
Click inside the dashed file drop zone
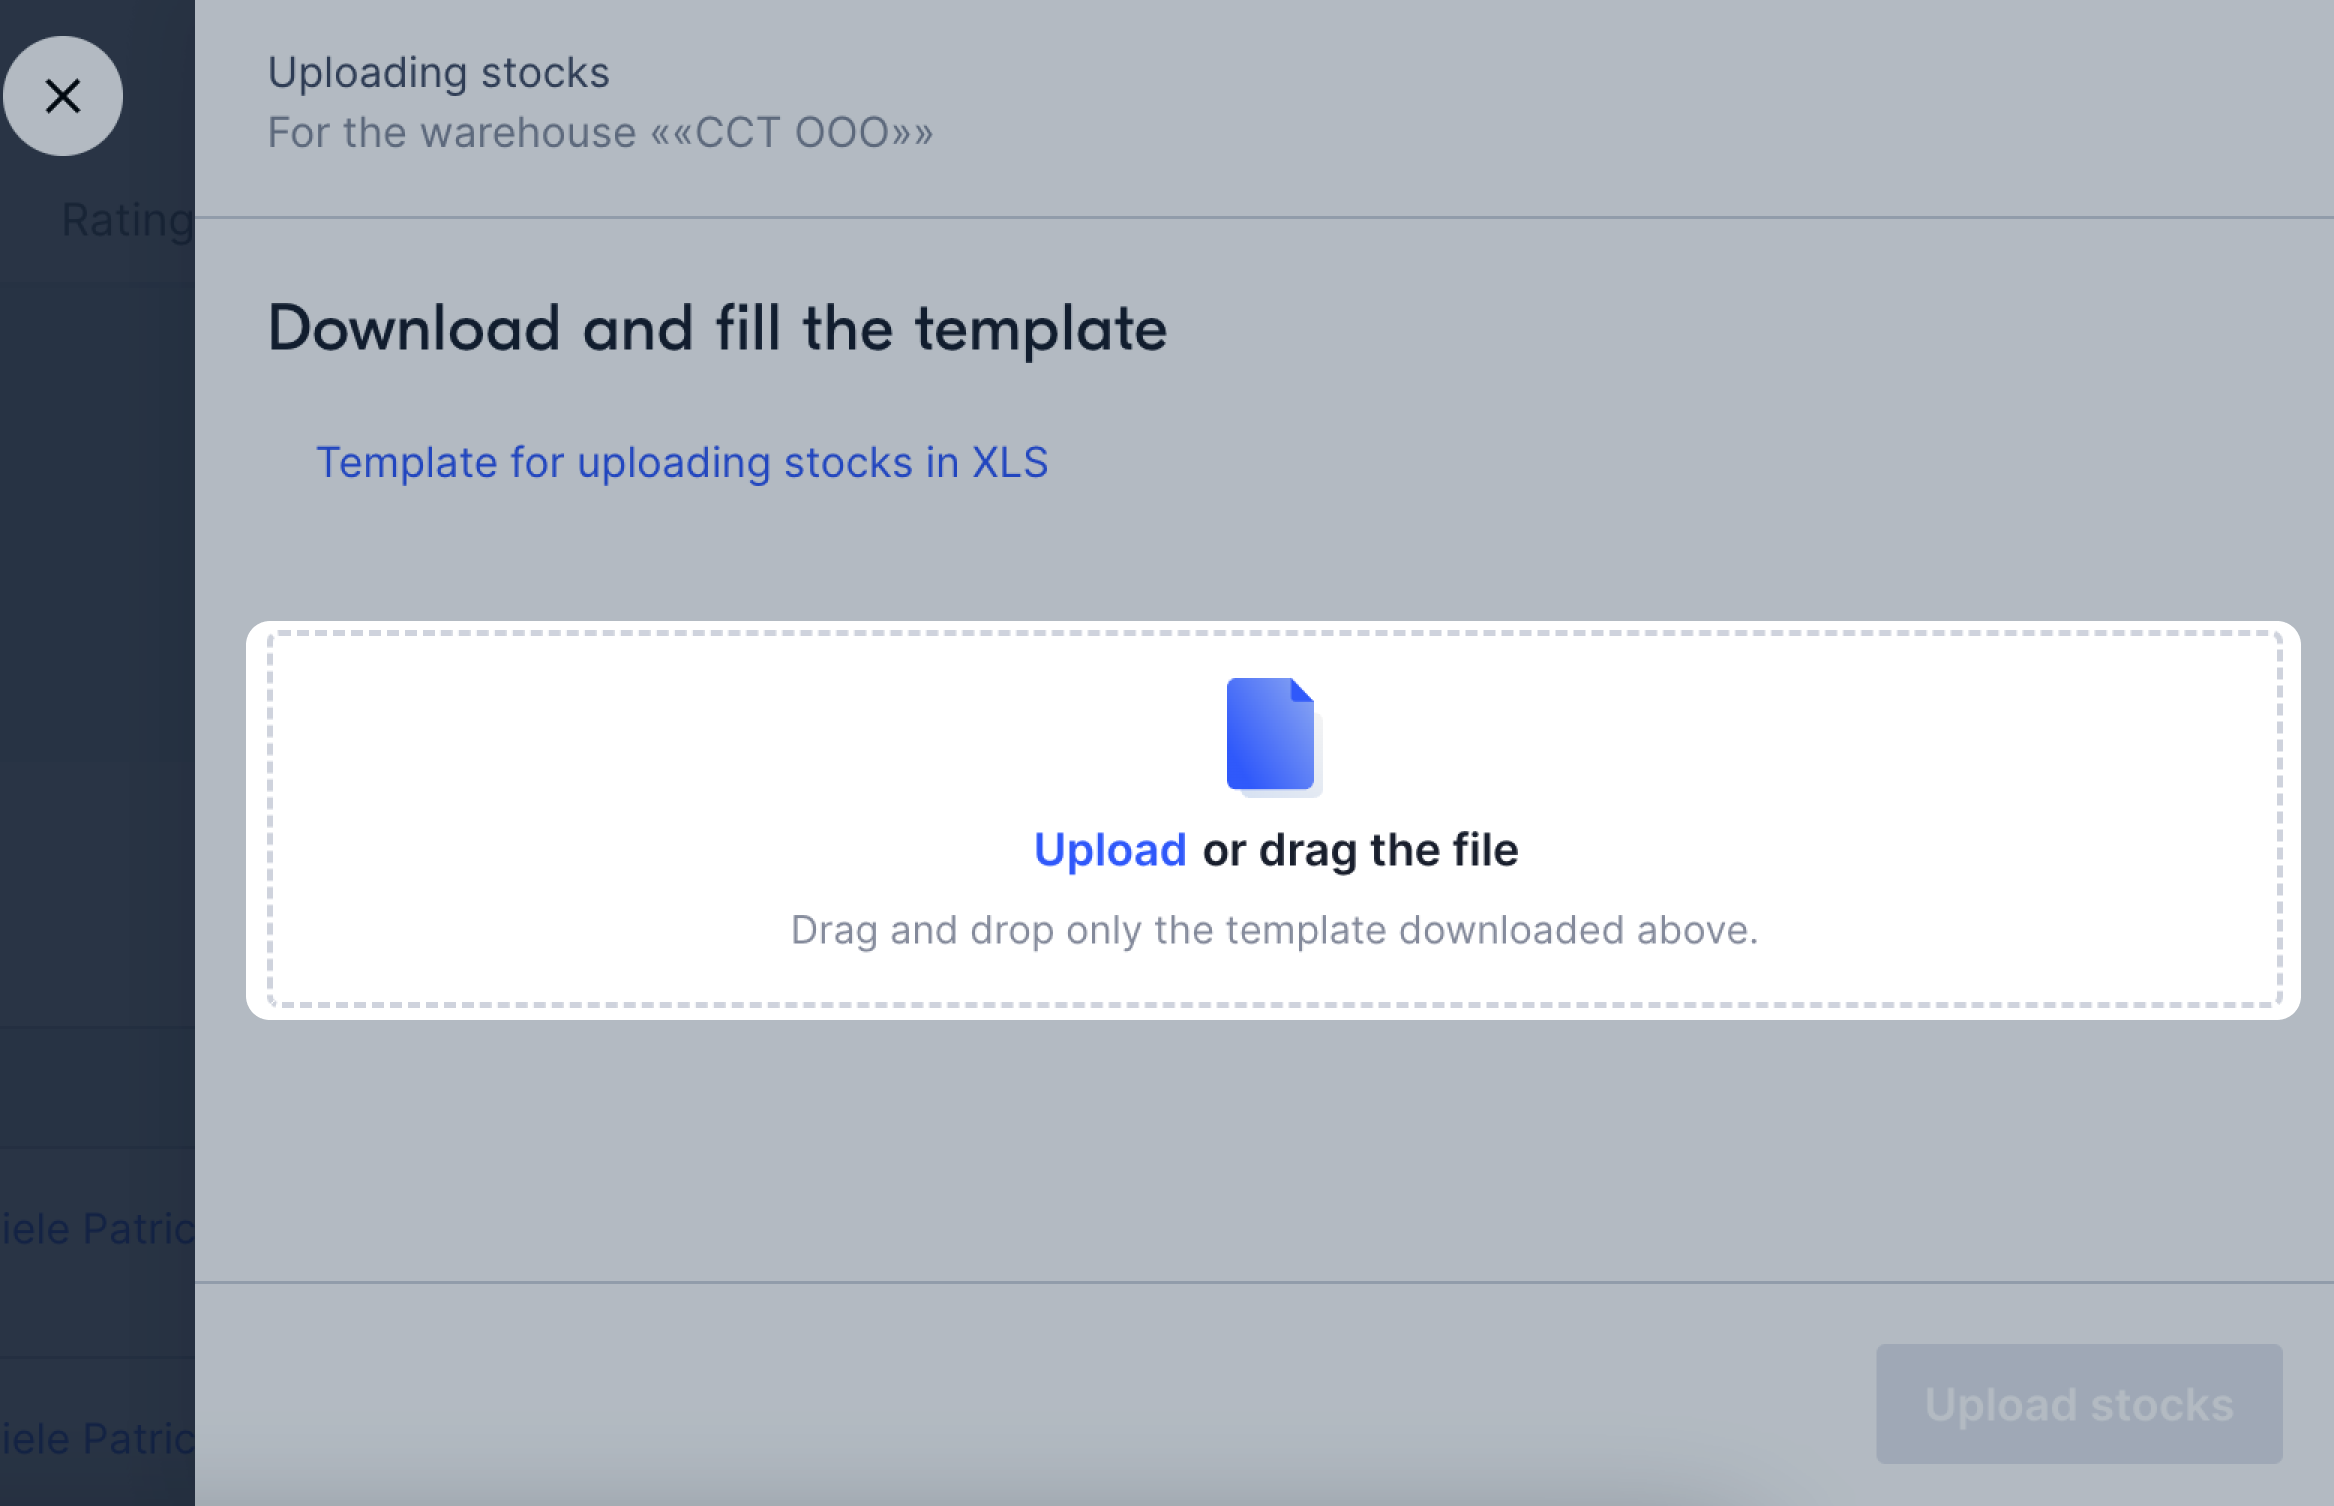coord(1273,819)
